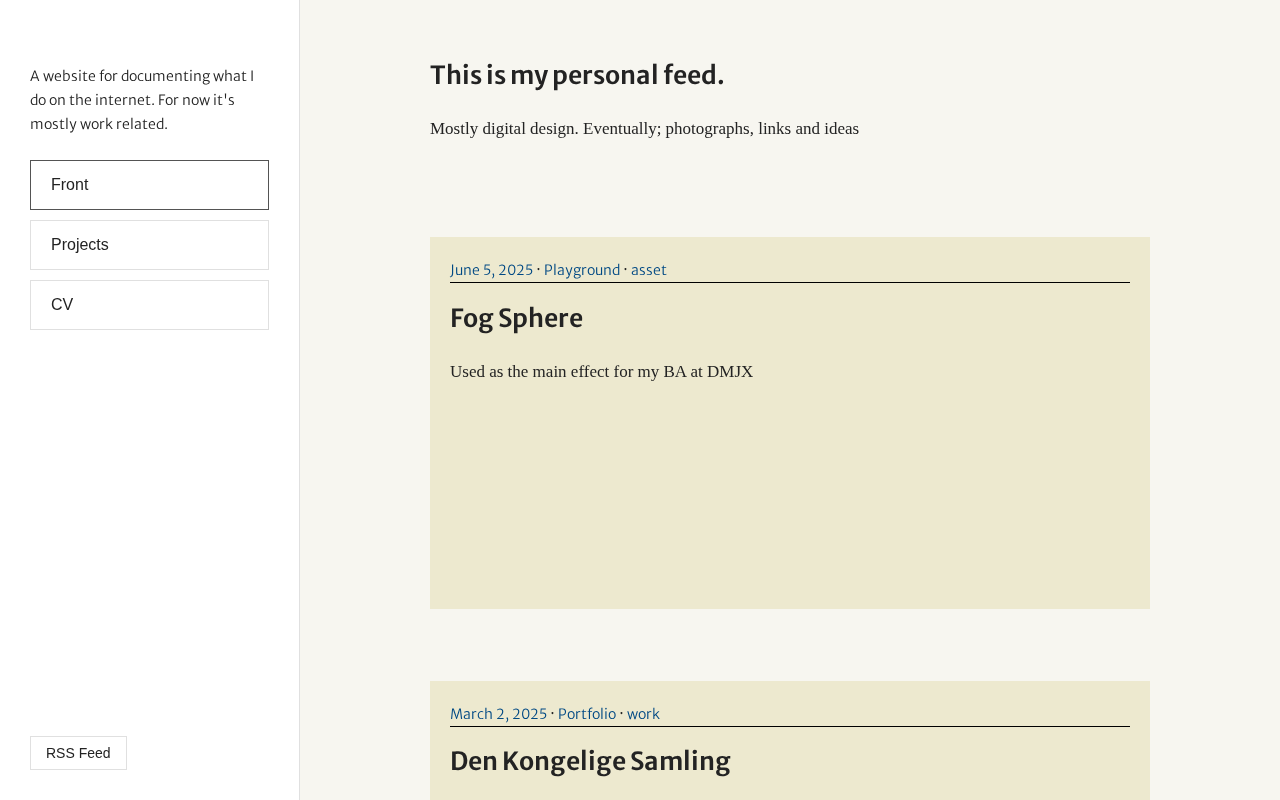This screenshot has height=800, width=1280.
Task: Go to the Projects page
Action: [149, 245]
